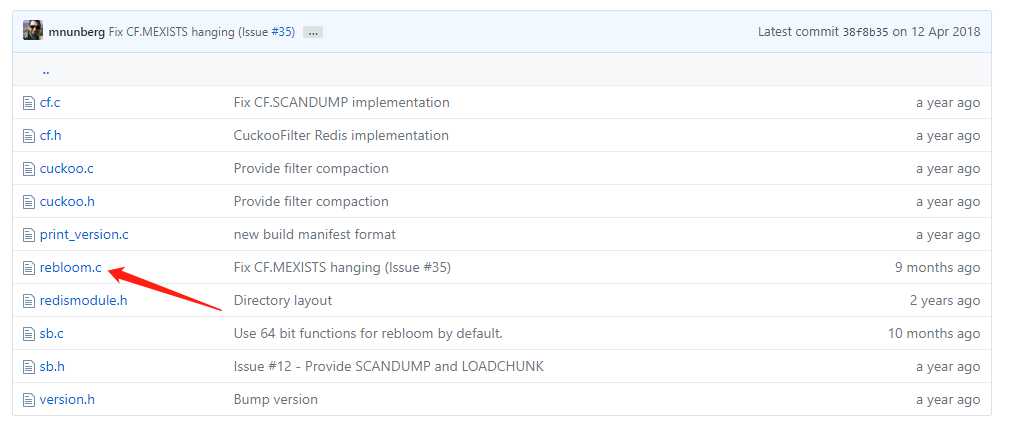This screenshot has width=1012, height=424.
Task: Expand commit message with ellipsis button
Action: click(x=313, y=32)
